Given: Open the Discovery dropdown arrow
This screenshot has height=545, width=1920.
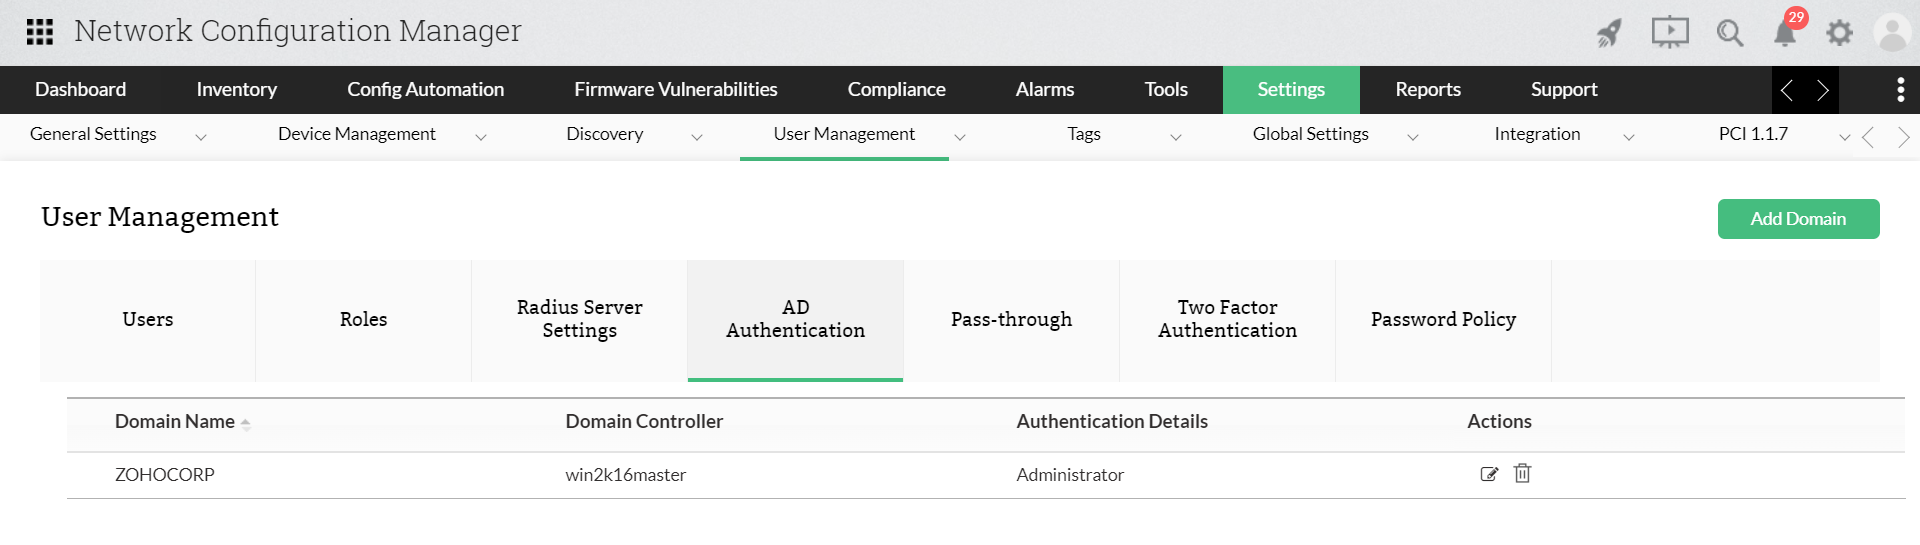Looking at the screenshot, I should tap(697, 137).
